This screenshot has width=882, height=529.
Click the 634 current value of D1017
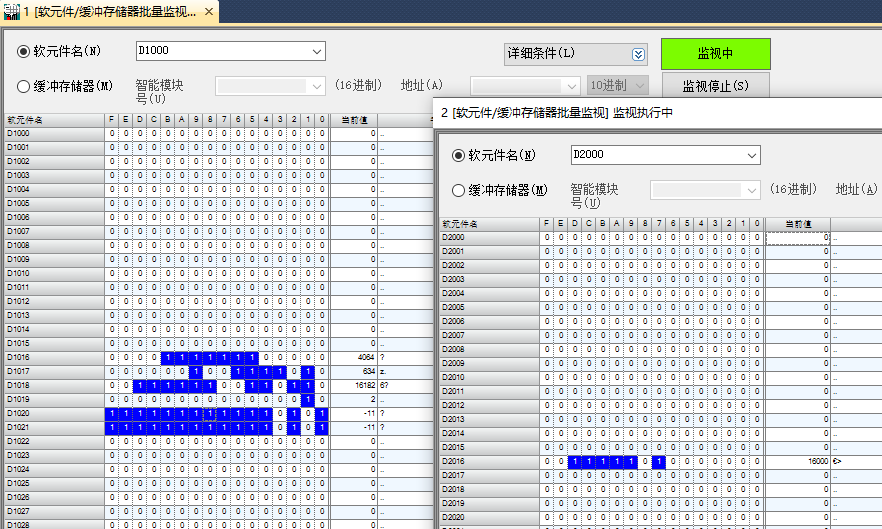tap(354, 371)
